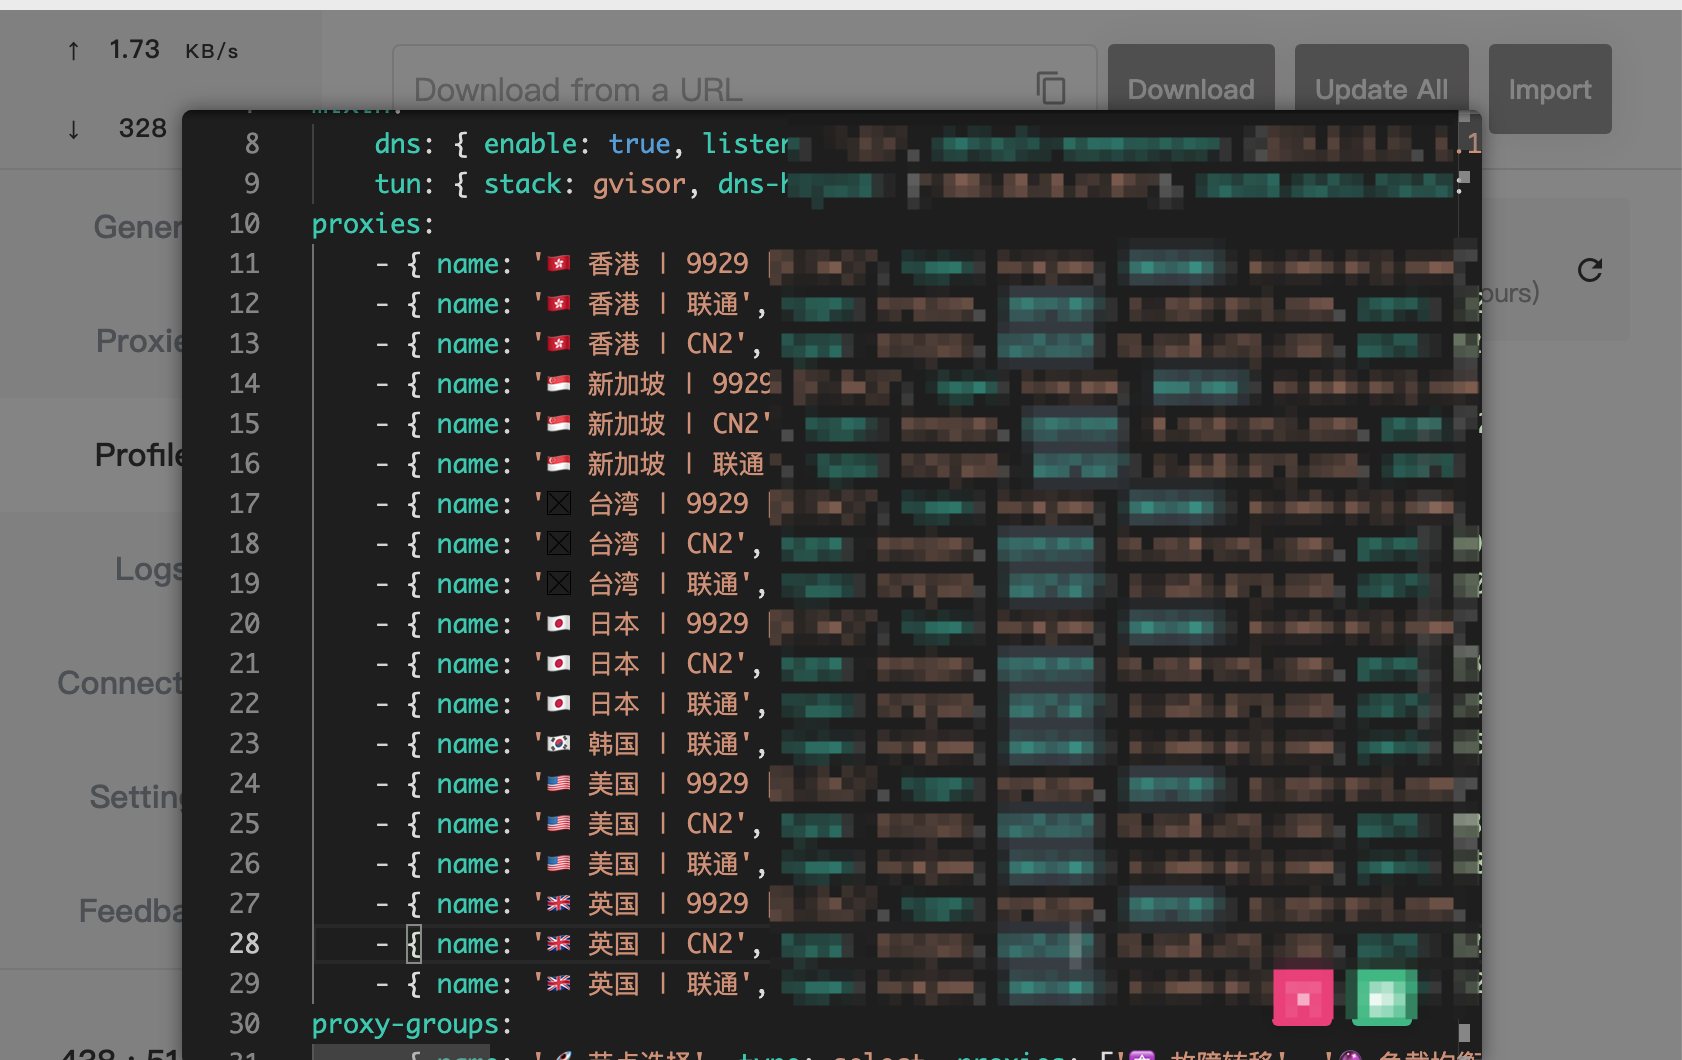Viewport: 1682px width, 1060px height.
Task: Click the green square button in editor
Action: coord(1381,998)
